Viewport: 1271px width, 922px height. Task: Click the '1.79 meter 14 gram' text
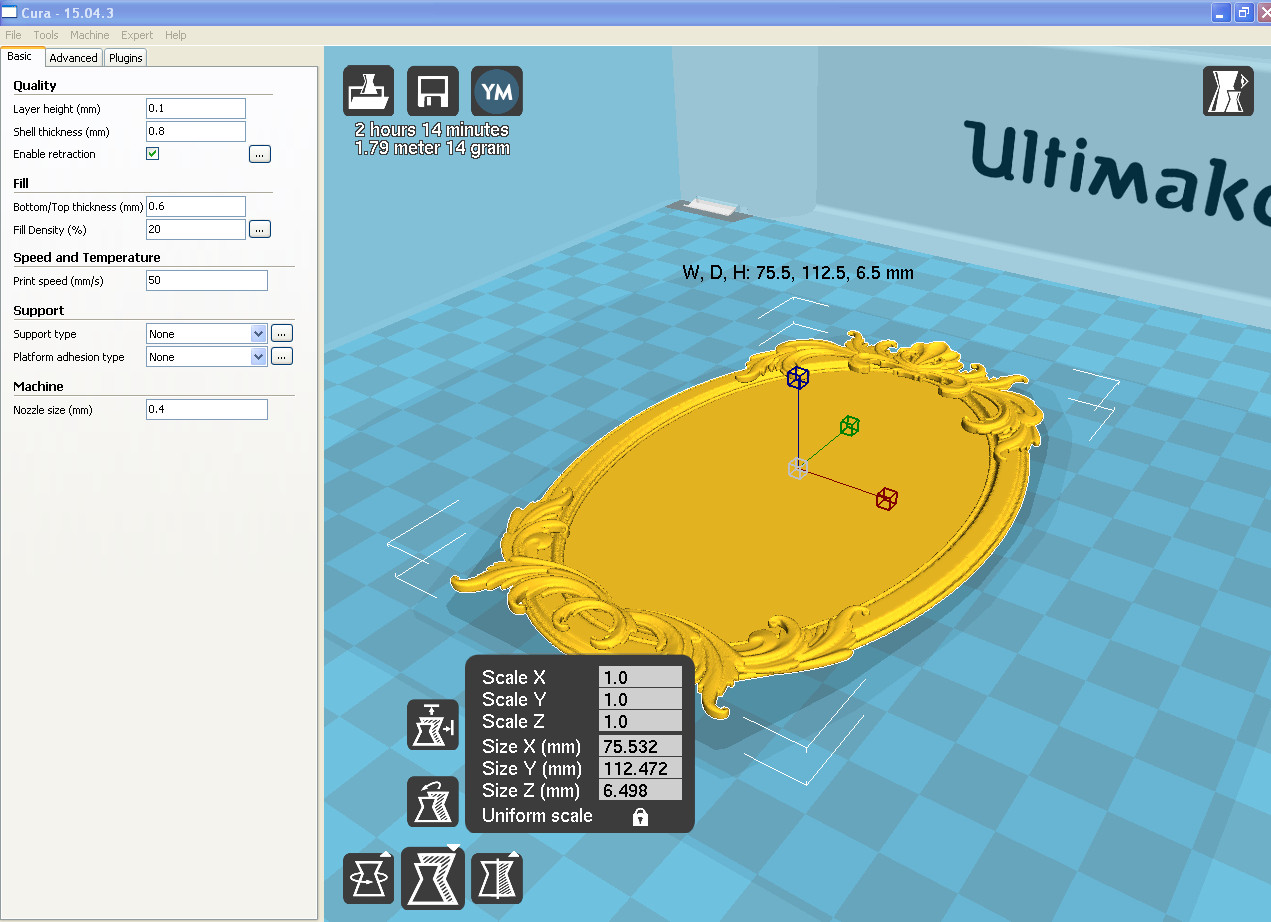coord(432,148)
